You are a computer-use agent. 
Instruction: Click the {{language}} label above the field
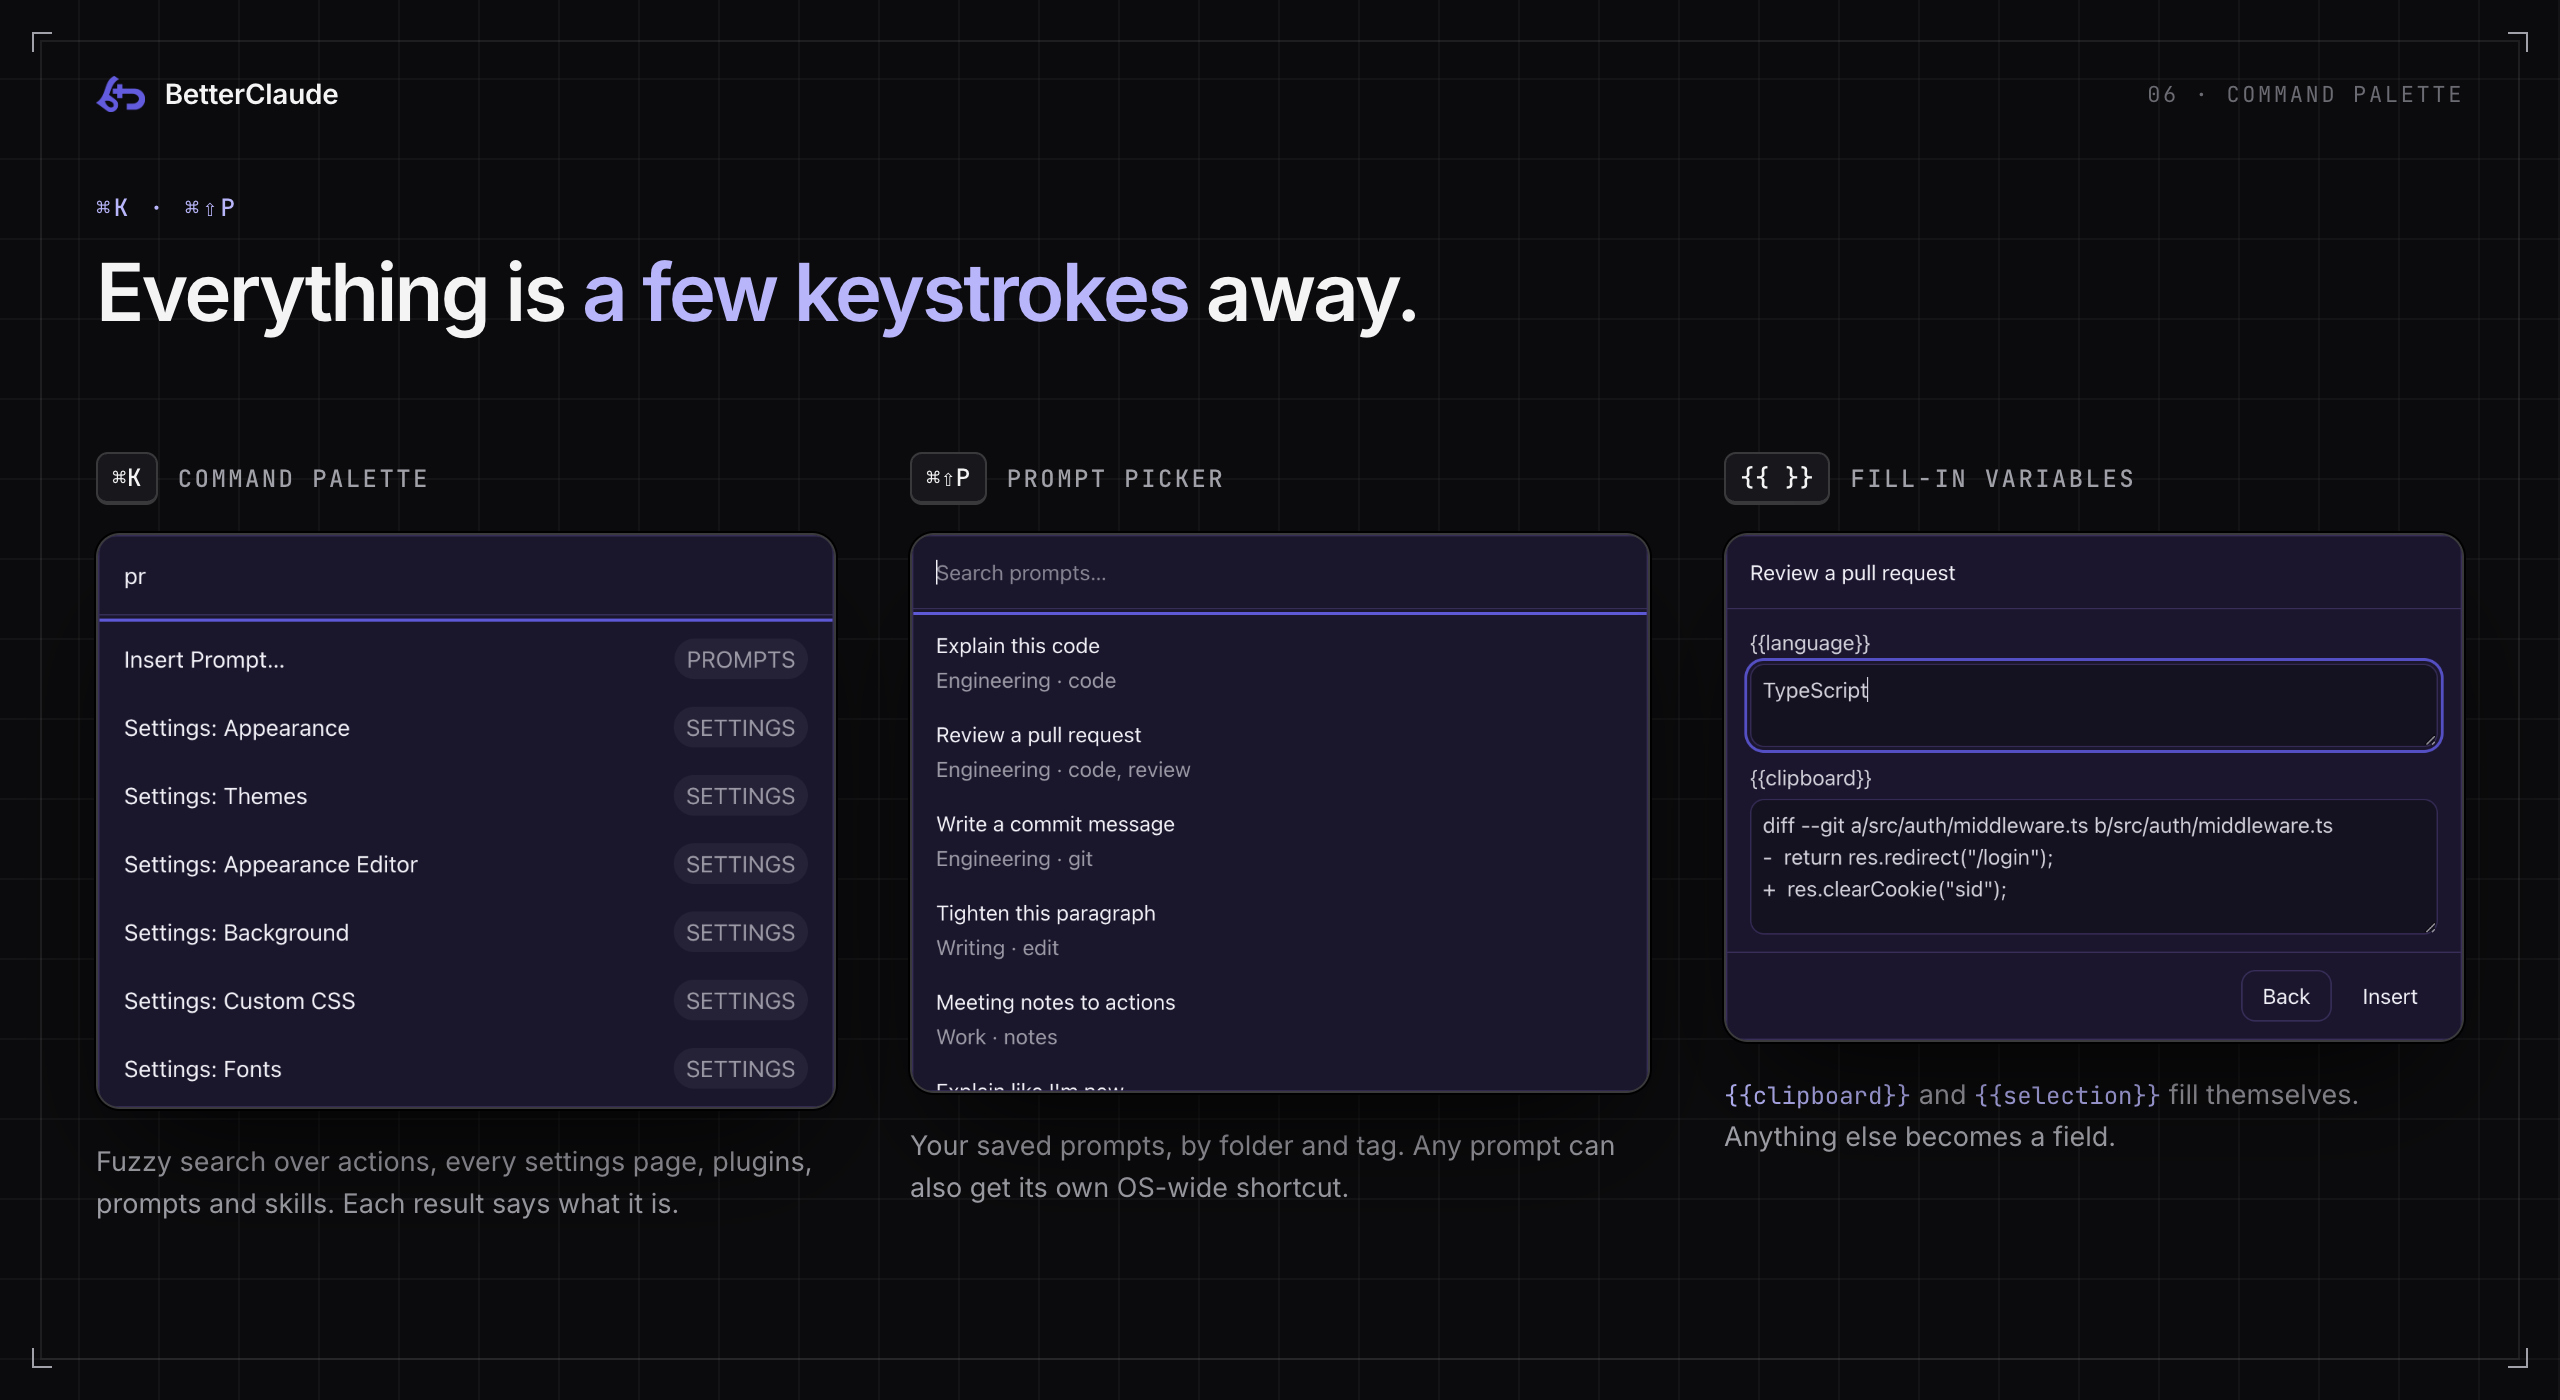(1810, 643)
